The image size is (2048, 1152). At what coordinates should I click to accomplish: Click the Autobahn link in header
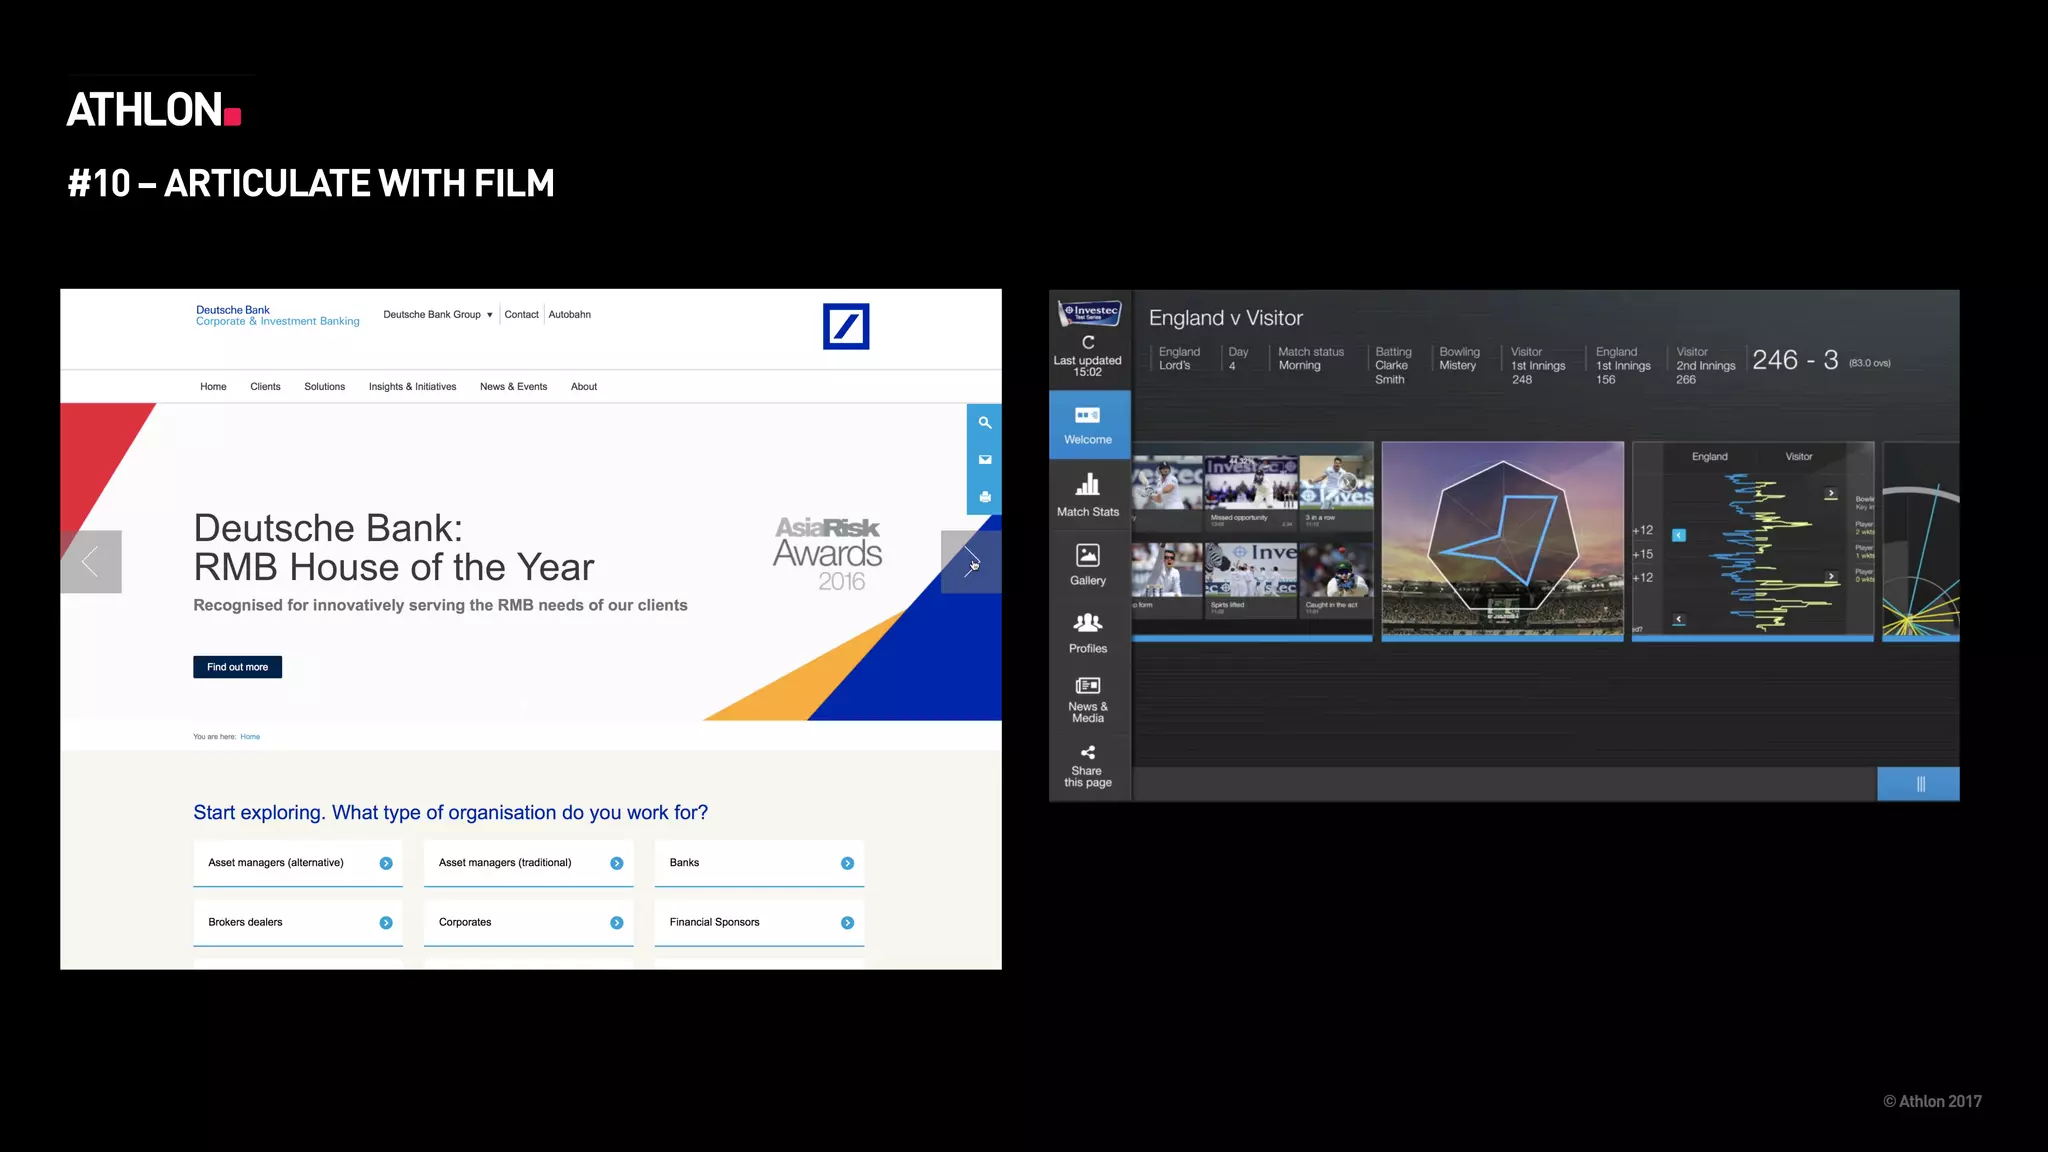[x=569, y=315]
